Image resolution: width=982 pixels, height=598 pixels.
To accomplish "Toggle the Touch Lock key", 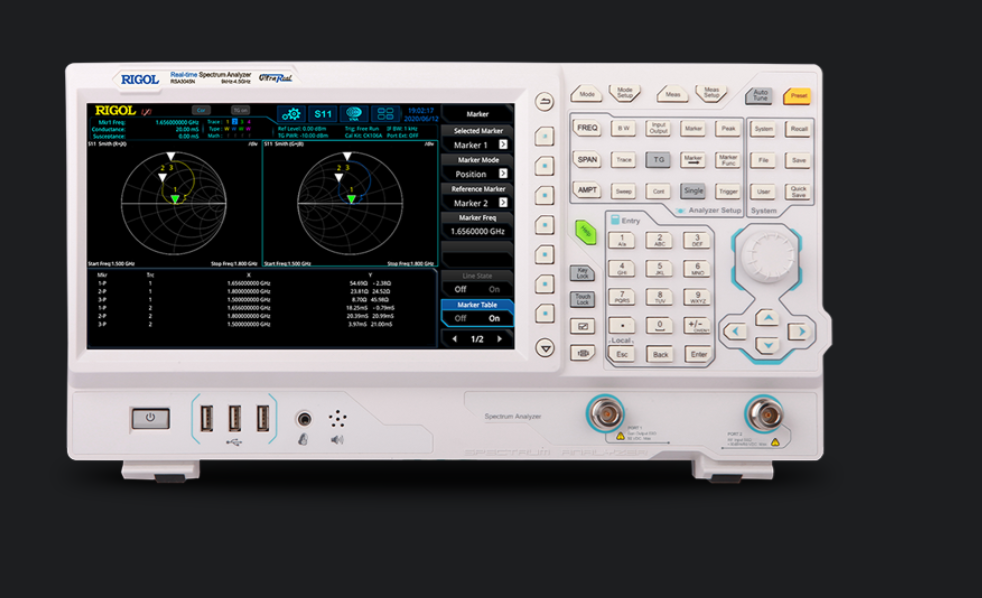I will pyautogui.click(x=582, y=299).
